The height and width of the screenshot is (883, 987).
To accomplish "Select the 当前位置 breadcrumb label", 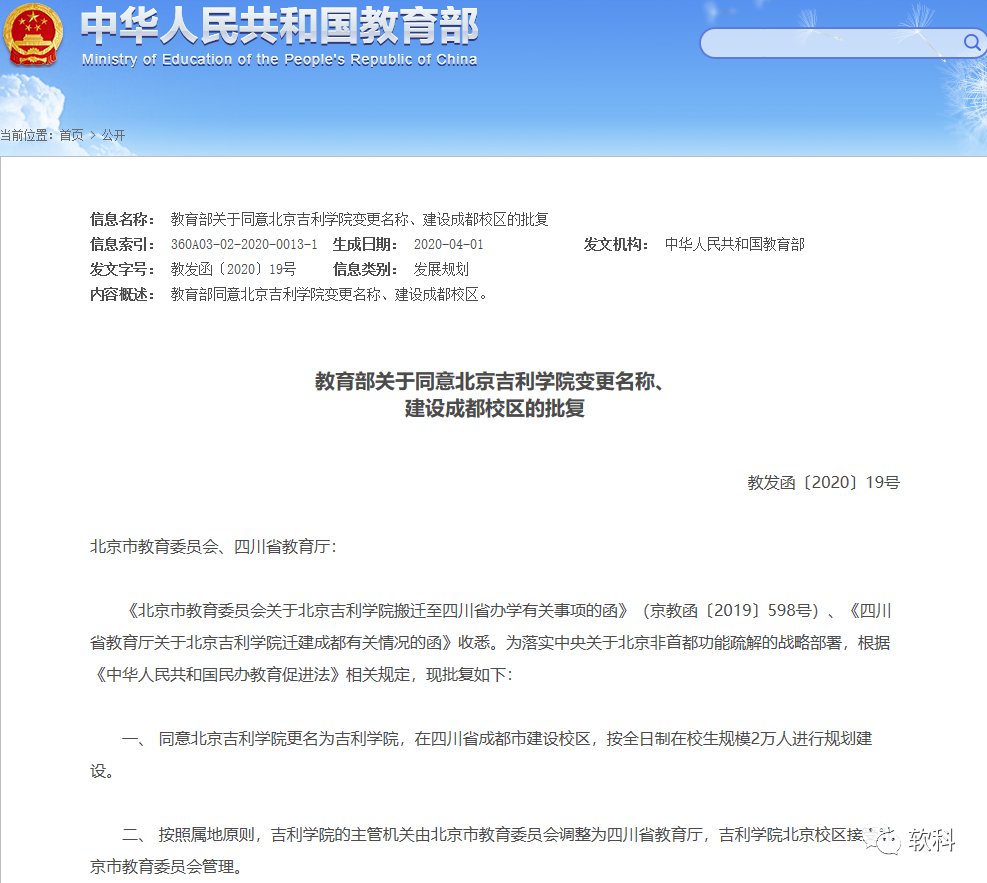I will 27,135.
